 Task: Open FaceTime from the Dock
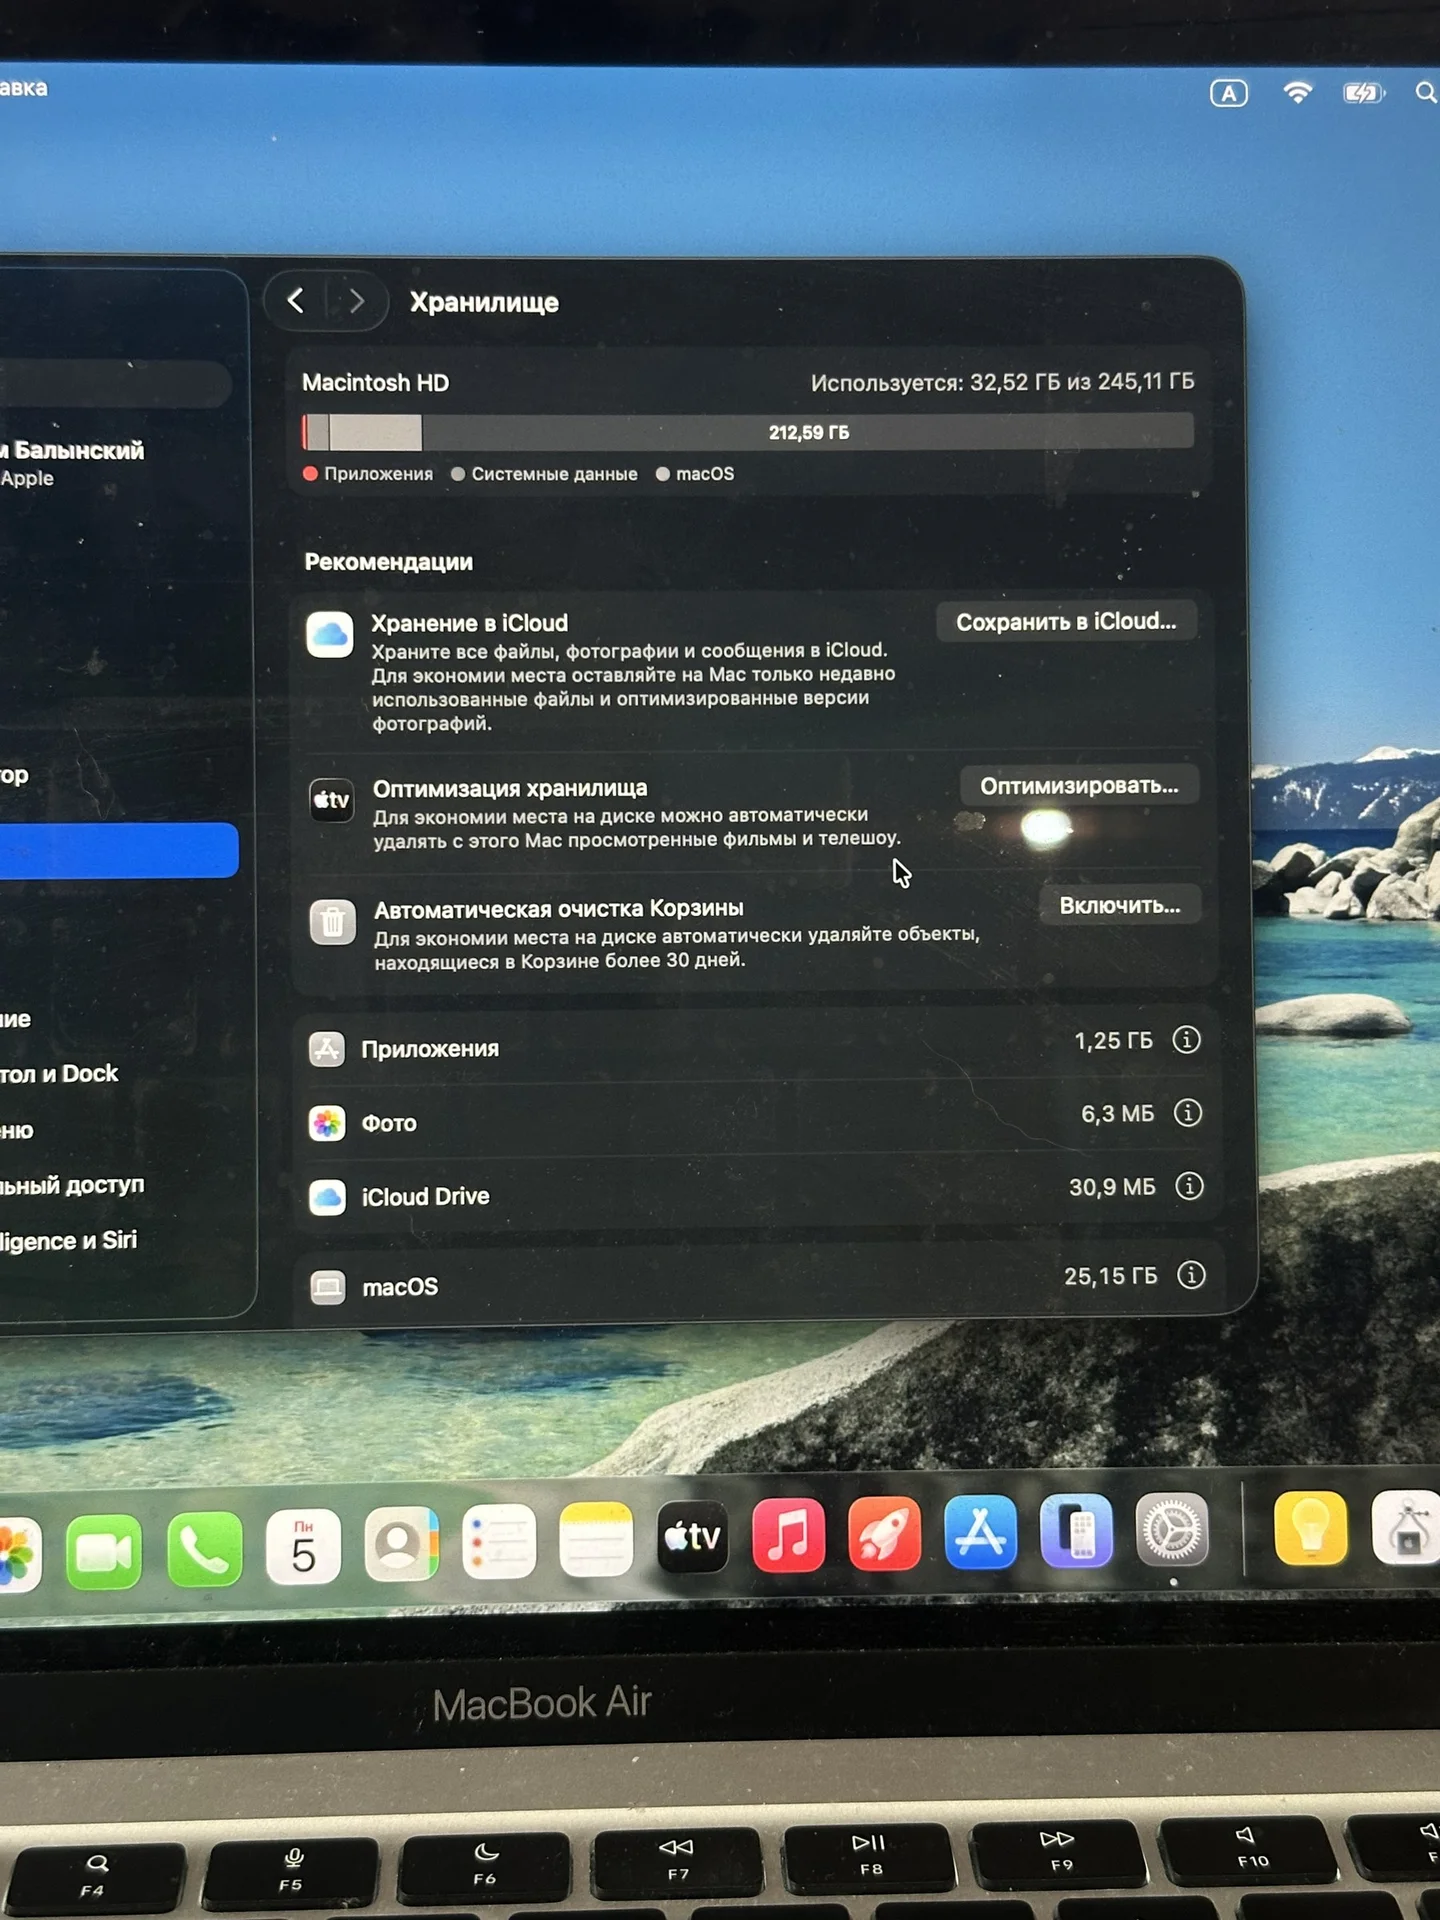click(x=104, y=1551)
